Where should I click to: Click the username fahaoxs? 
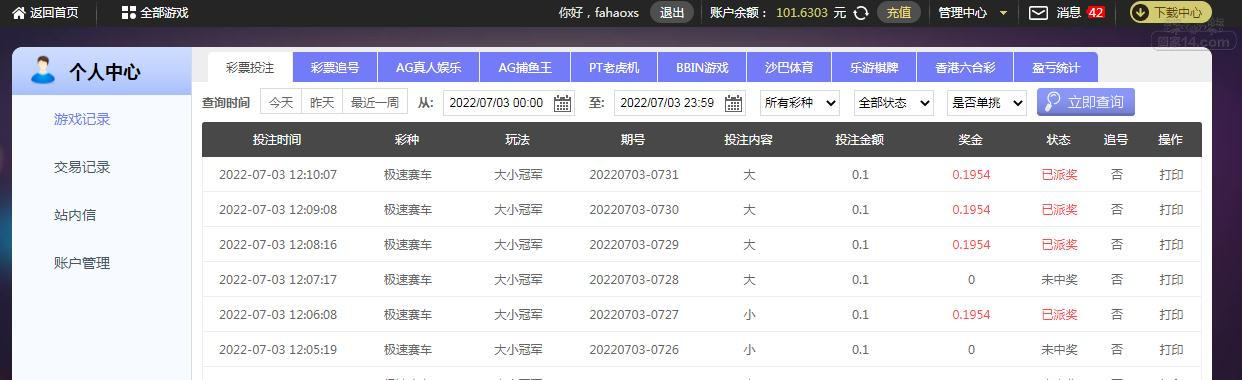[x=616, y=13]
